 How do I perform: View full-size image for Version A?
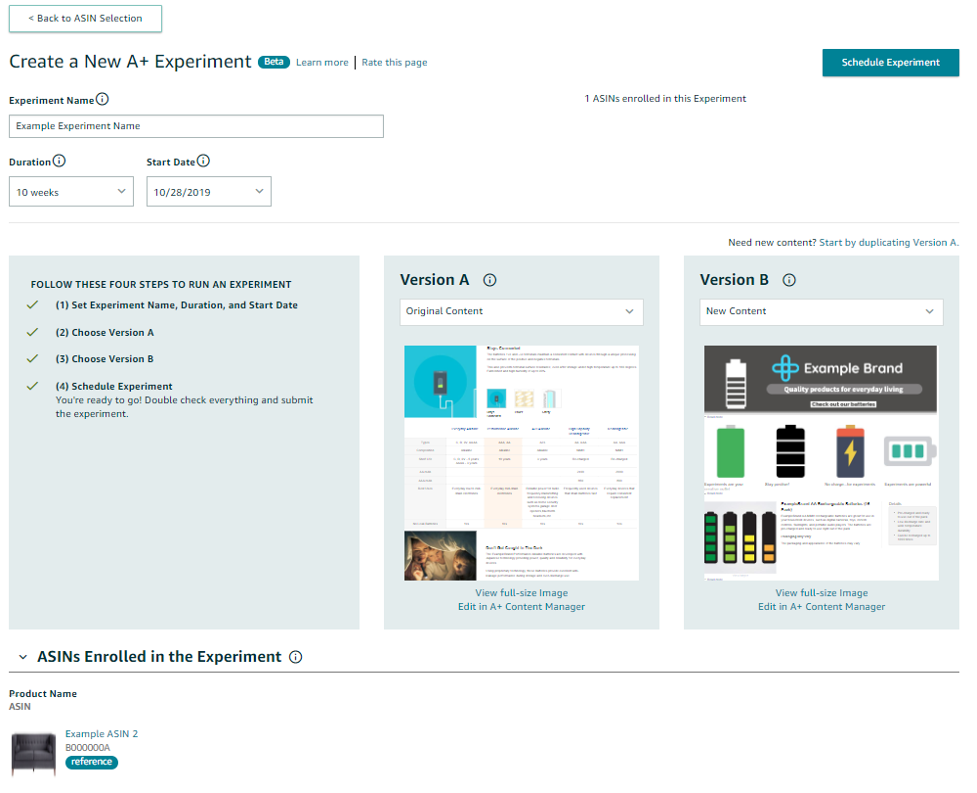point(522,593)
